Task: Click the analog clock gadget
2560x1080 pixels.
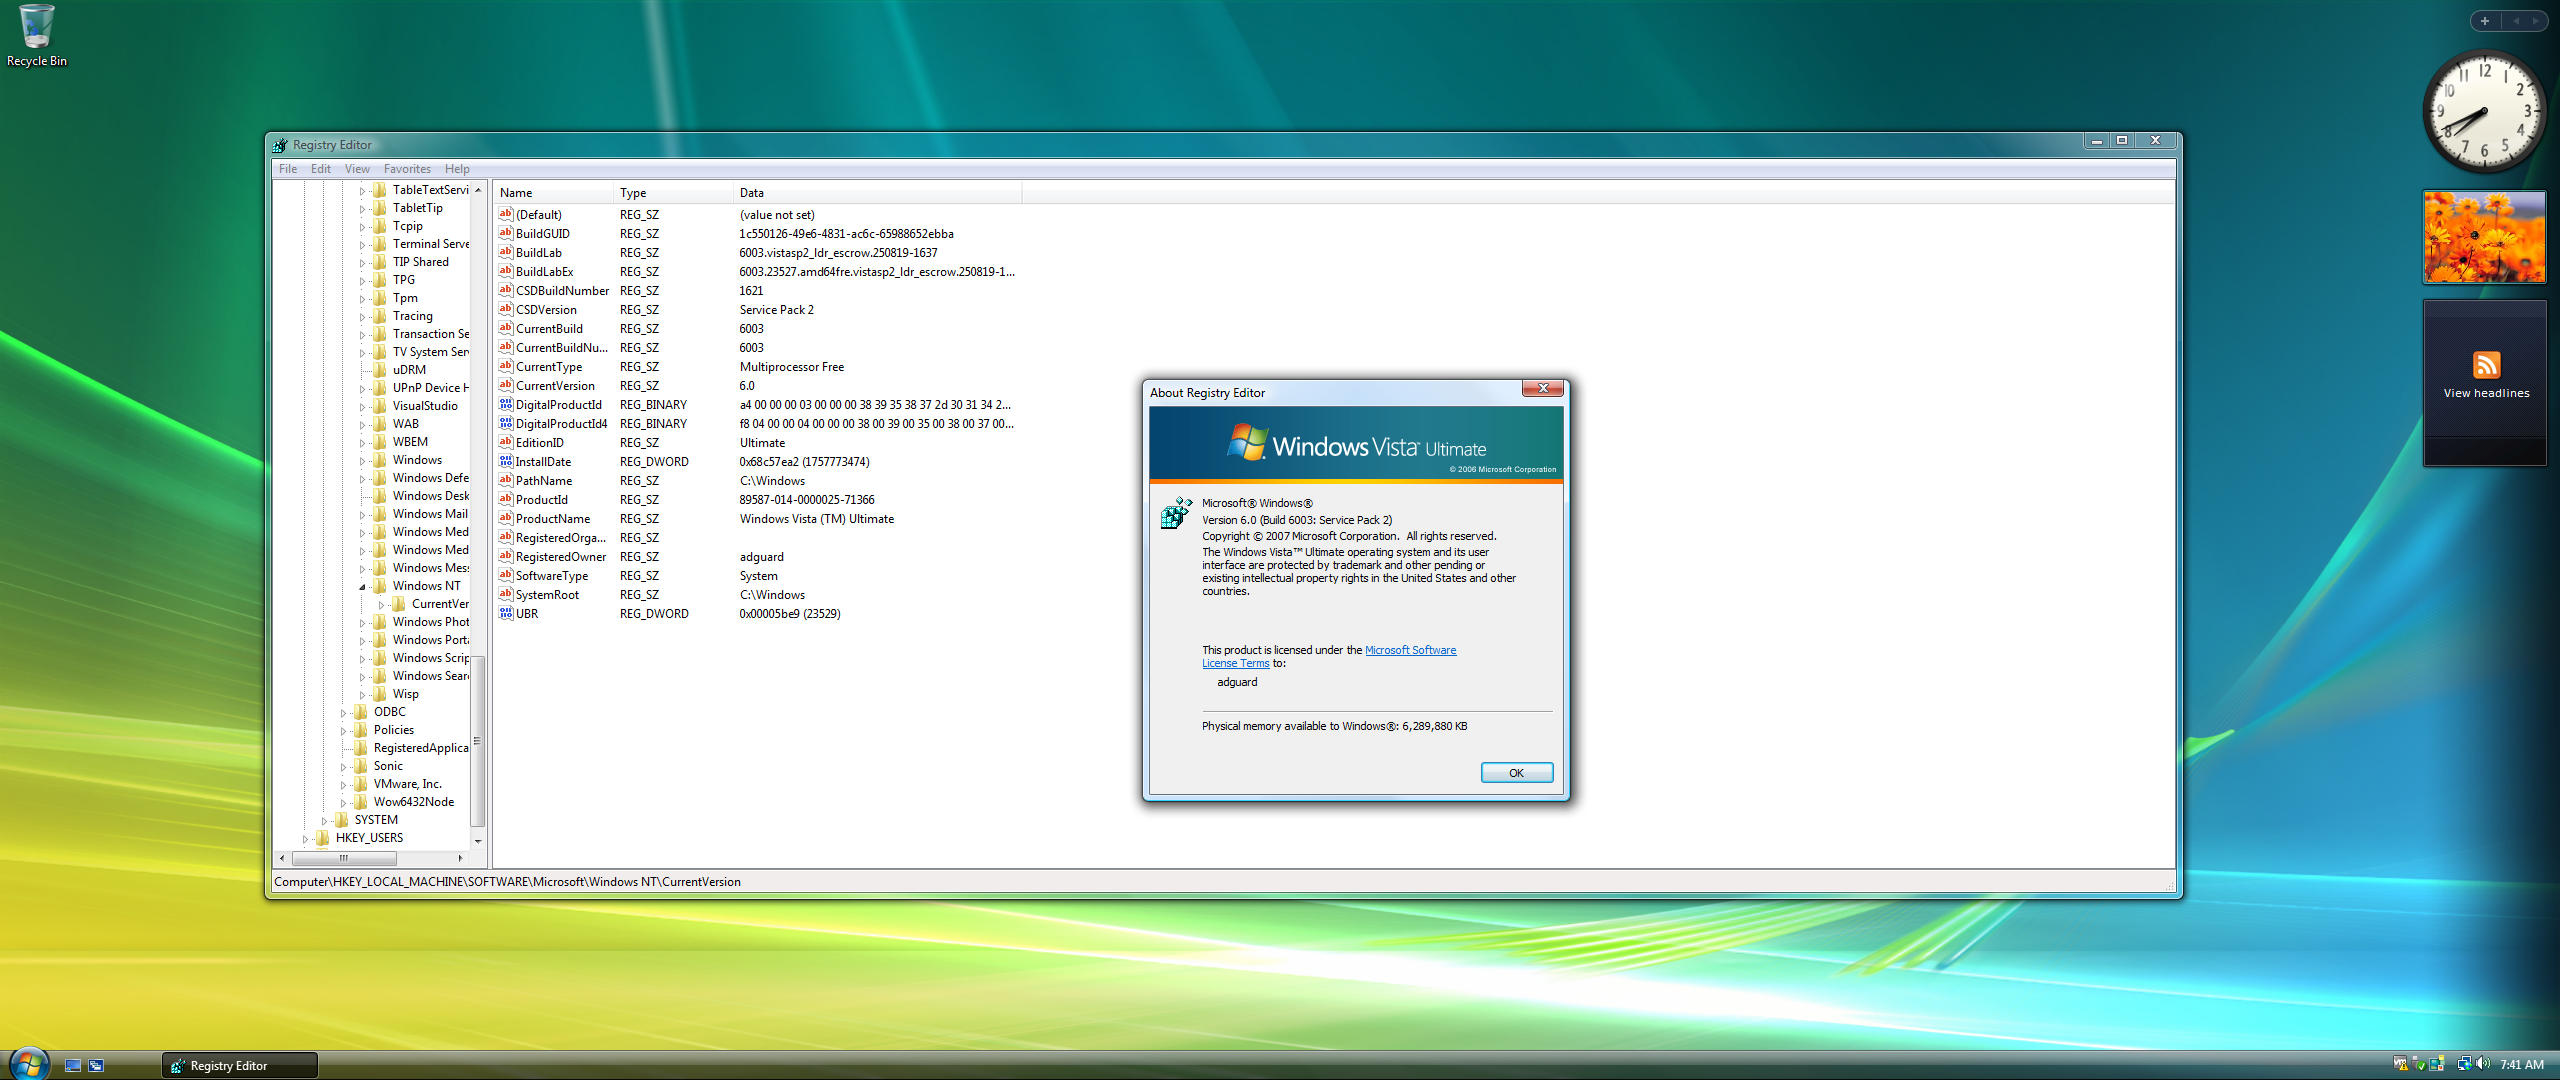Action: (2484, 112)
